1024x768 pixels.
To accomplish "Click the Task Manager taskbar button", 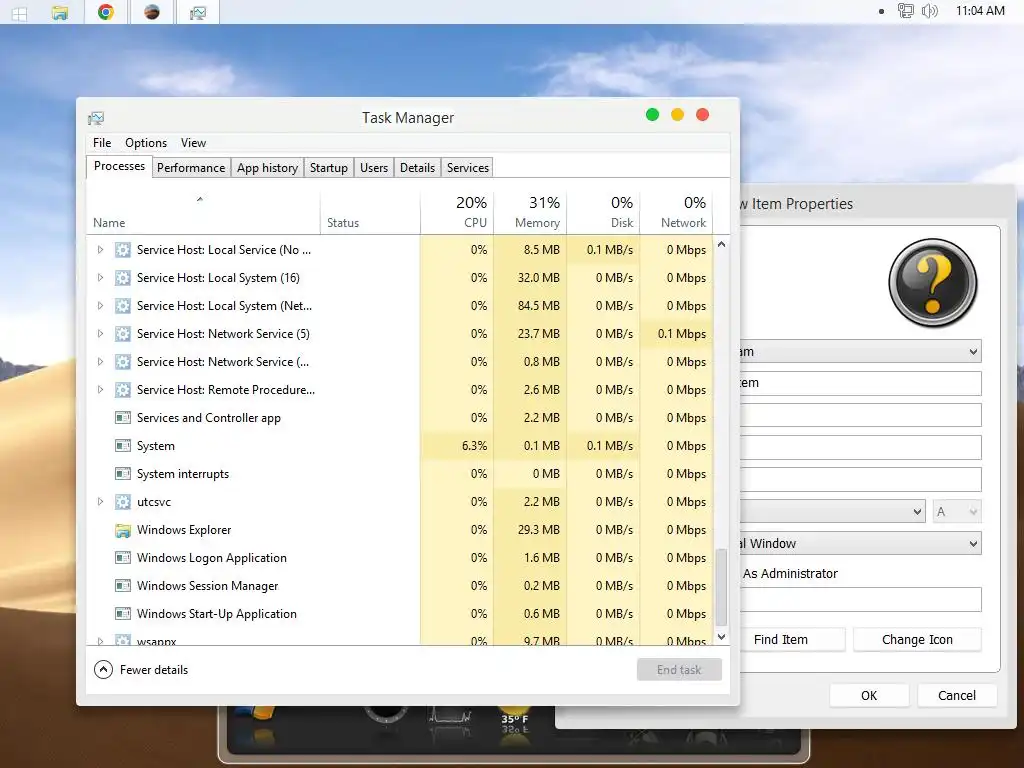I will tap(198, 12).
